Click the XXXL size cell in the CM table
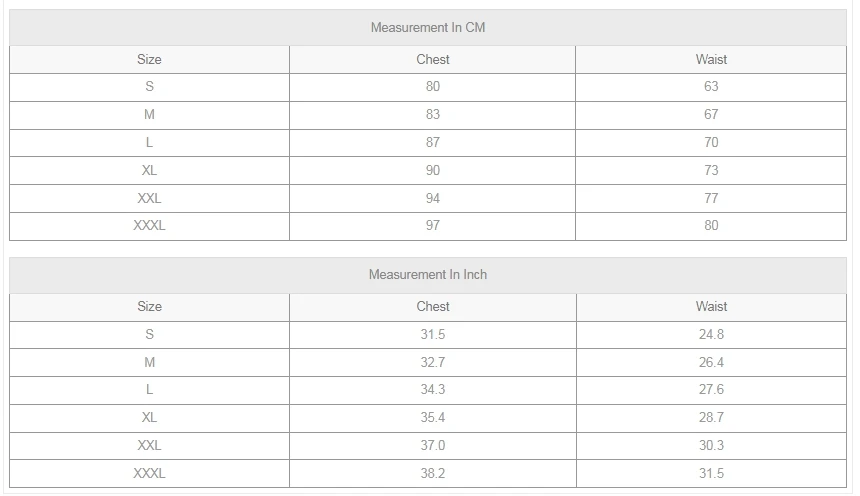This screenshot has height=496, width=860. tap(149, 226)
